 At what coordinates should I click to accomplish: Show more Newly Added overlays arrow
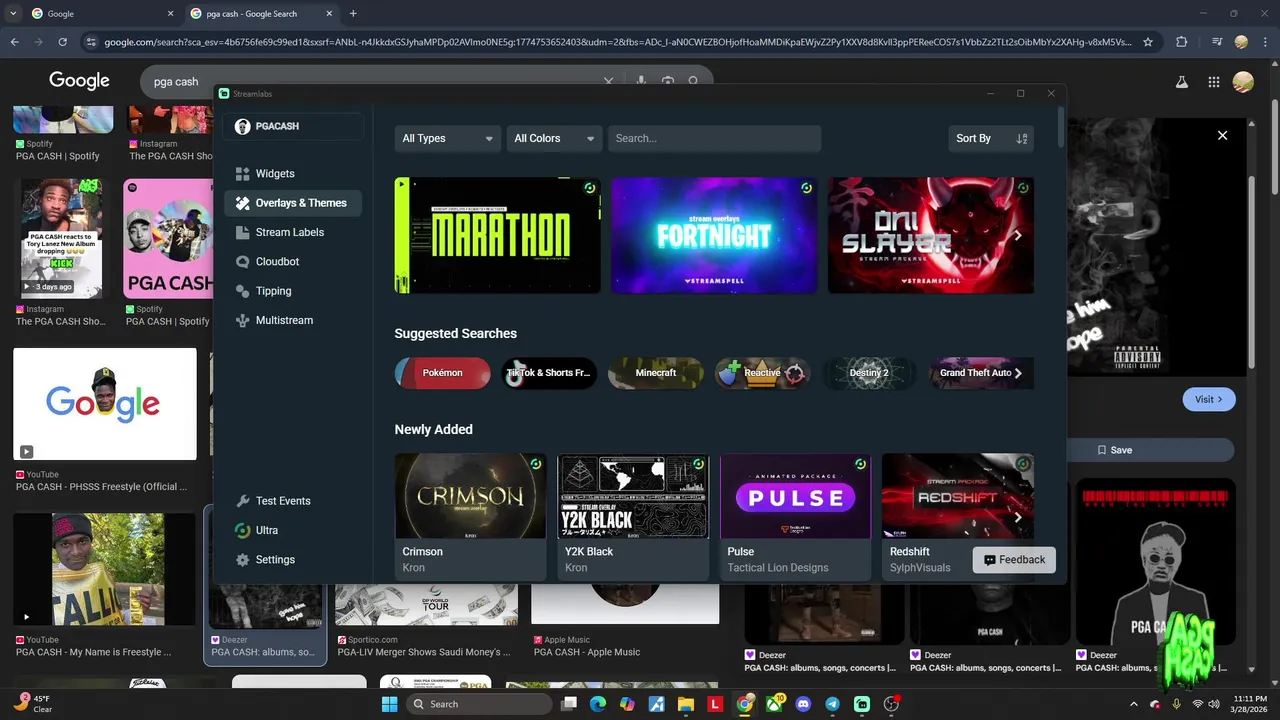point(1018,517)
